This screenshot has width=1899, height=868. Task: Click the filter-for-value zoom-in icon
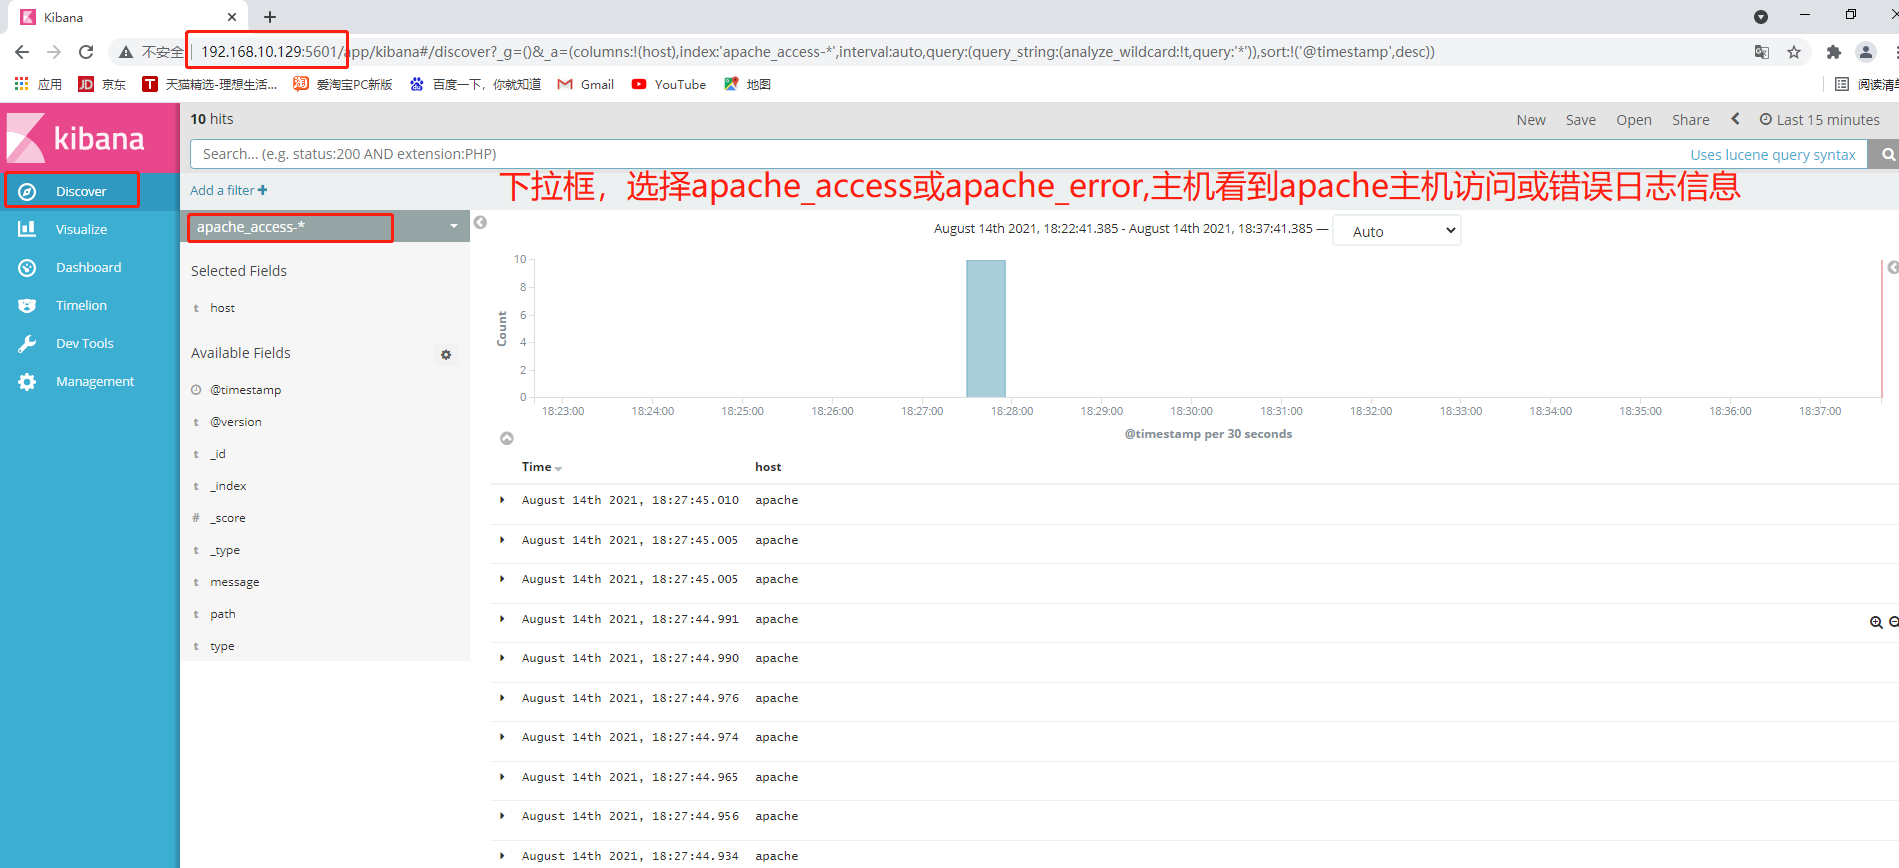click(1876, 622)
